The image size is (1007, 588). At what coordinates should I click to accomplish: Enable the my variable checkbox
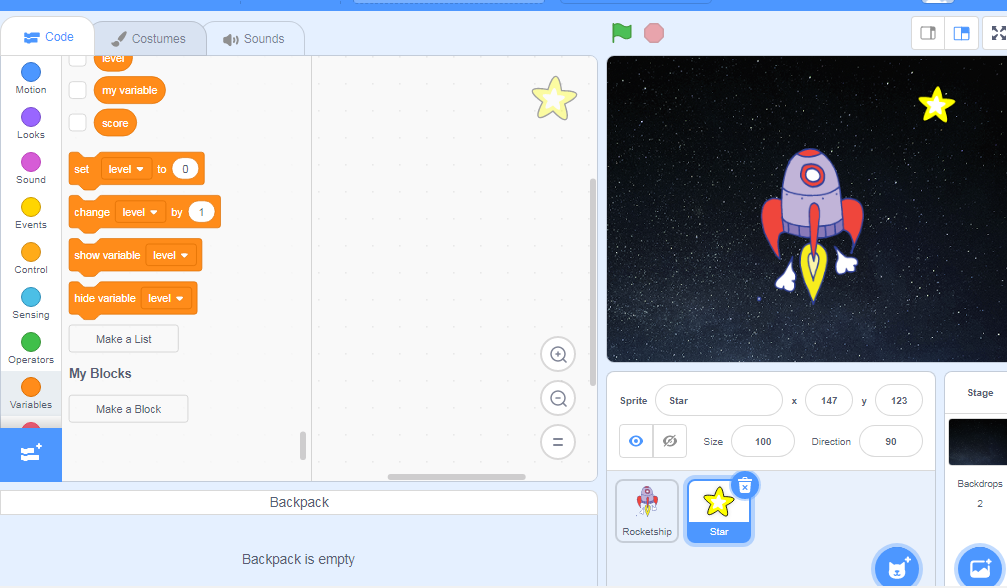tap(77, 90)
